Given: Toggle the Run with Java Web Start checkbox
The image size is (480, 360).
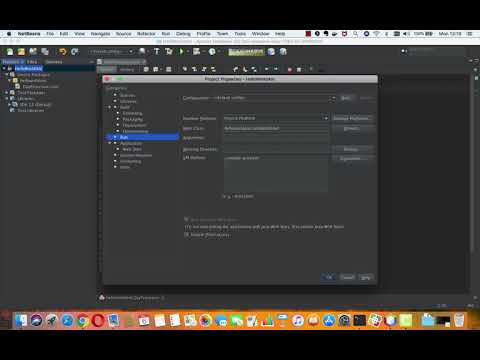Looking at the screenshot, I should [186, 219].
